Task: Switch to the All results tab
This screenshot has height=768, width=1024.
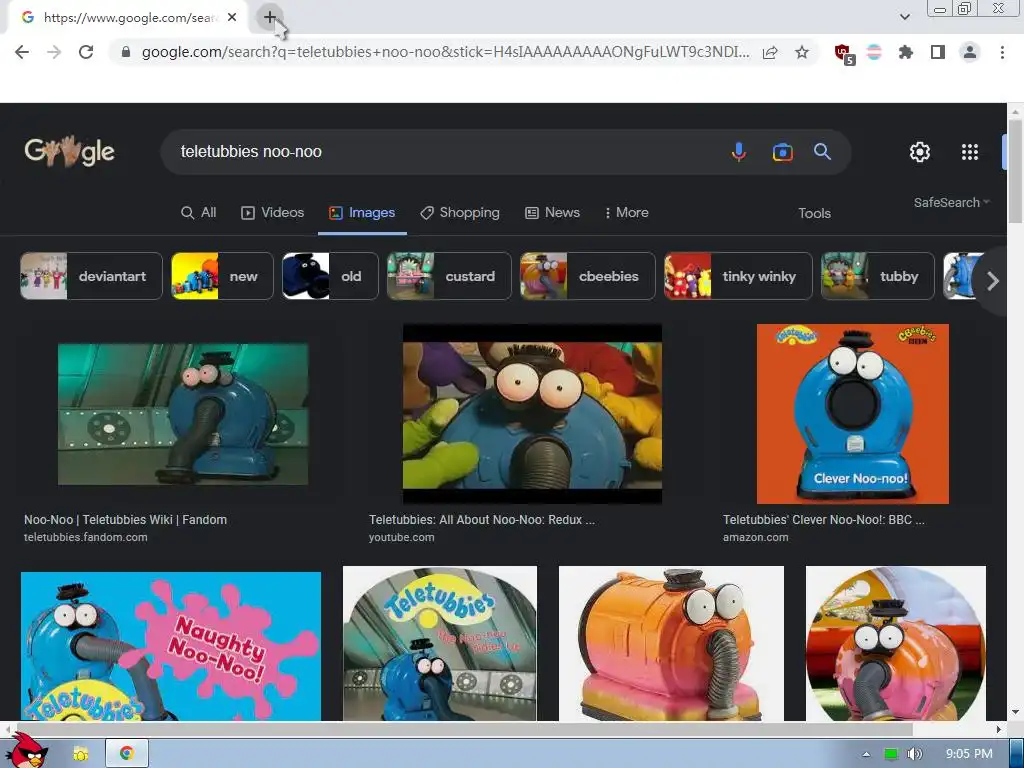Action: [199, 213]
